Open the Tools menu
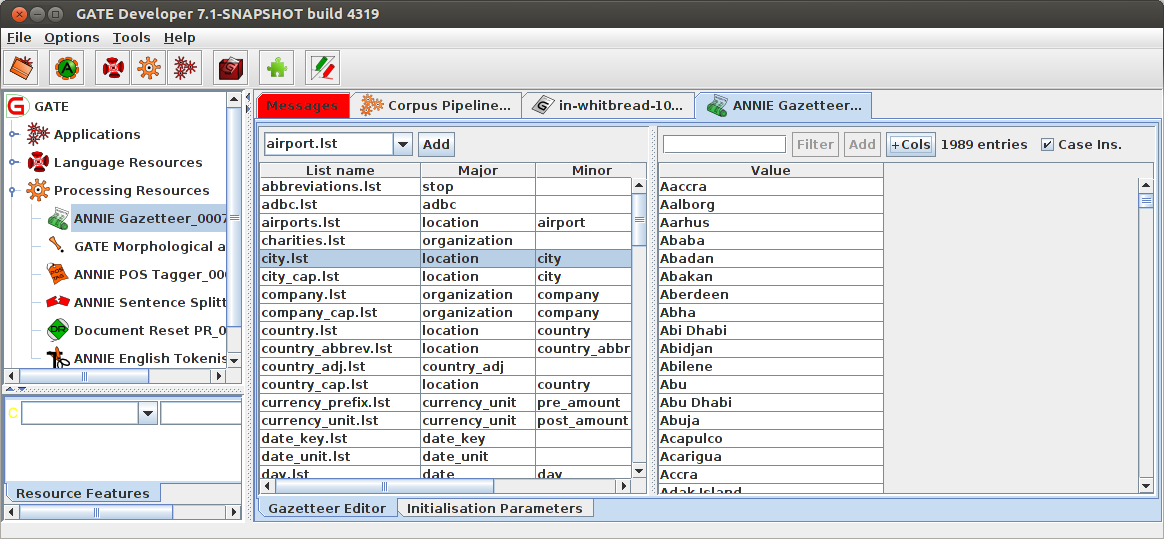Viewport: 1164px width, 539px height. pos(131,37)
